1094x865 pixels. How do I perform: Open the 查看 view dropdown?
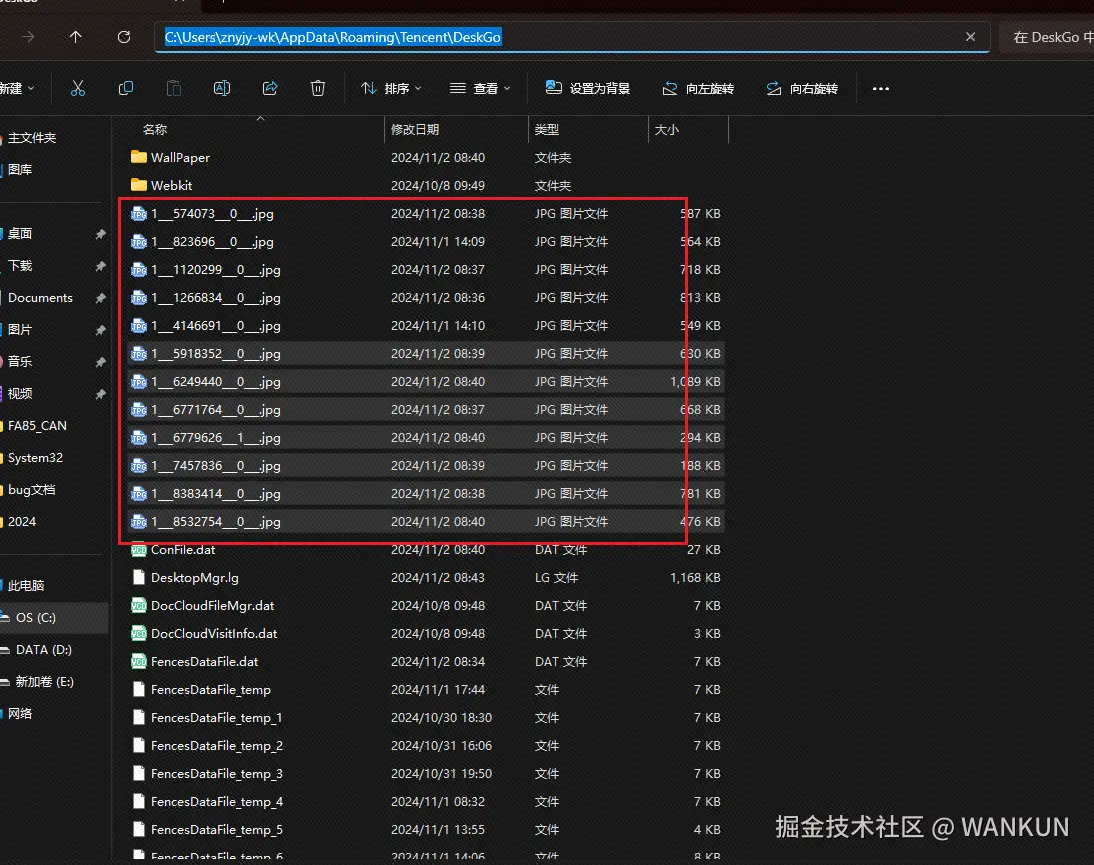pyautogui.click(x=480, y=89)
